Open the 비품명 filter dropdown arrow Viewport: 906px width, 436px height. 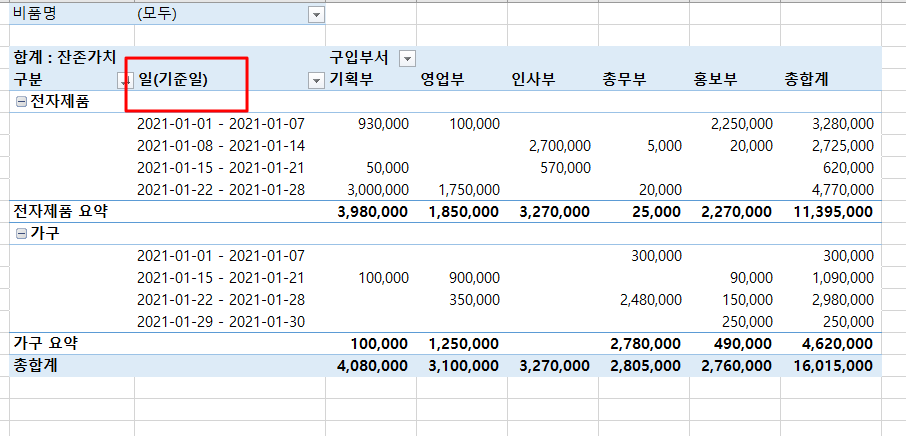[x=317, y=14]
